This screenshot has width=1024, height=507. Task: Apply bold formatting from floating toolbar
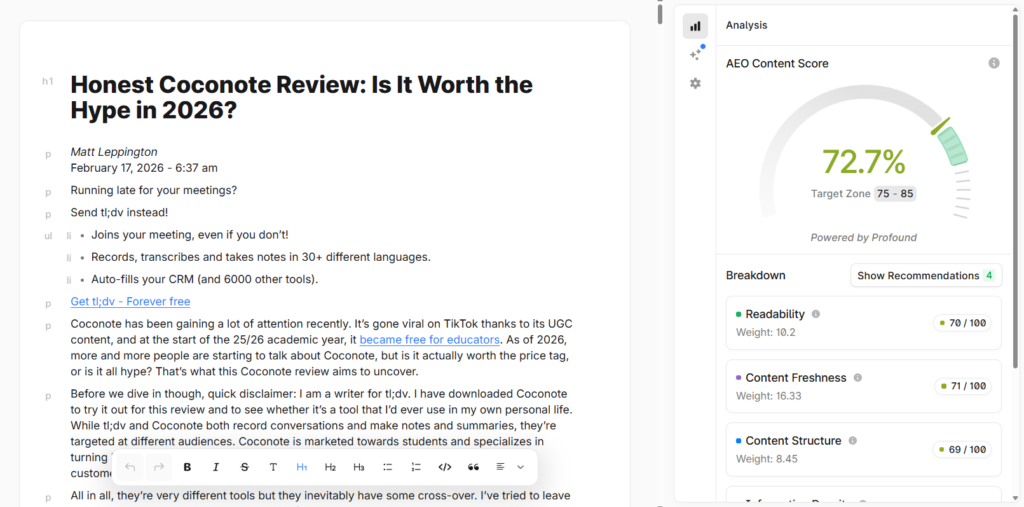187,467
